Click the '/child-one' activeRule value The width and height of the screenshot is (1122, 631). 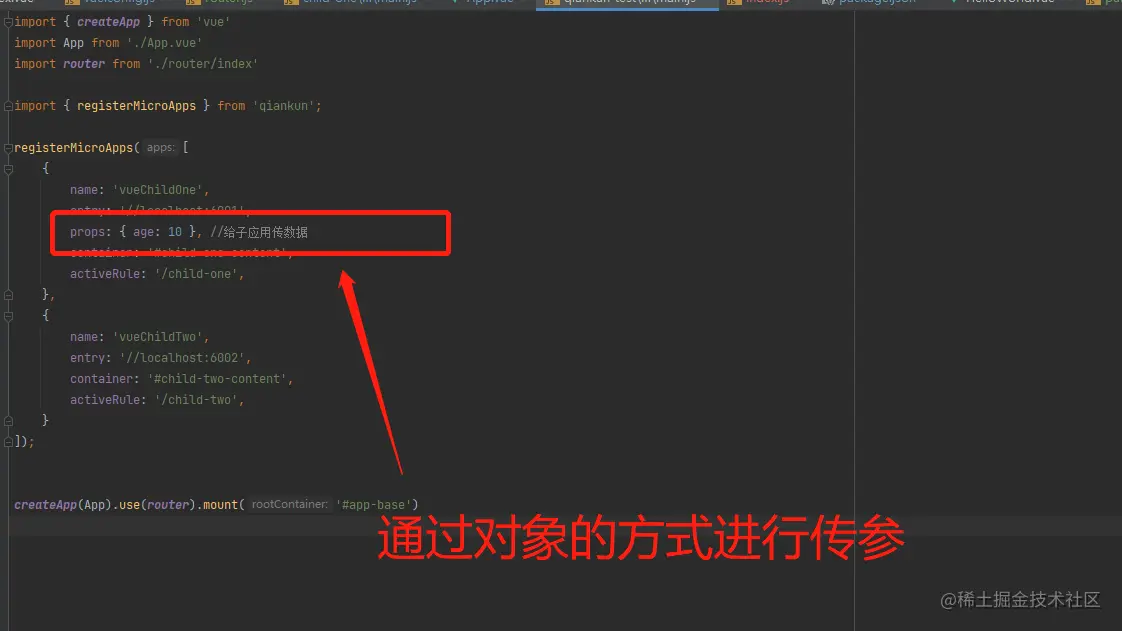(x=196, y=274)
